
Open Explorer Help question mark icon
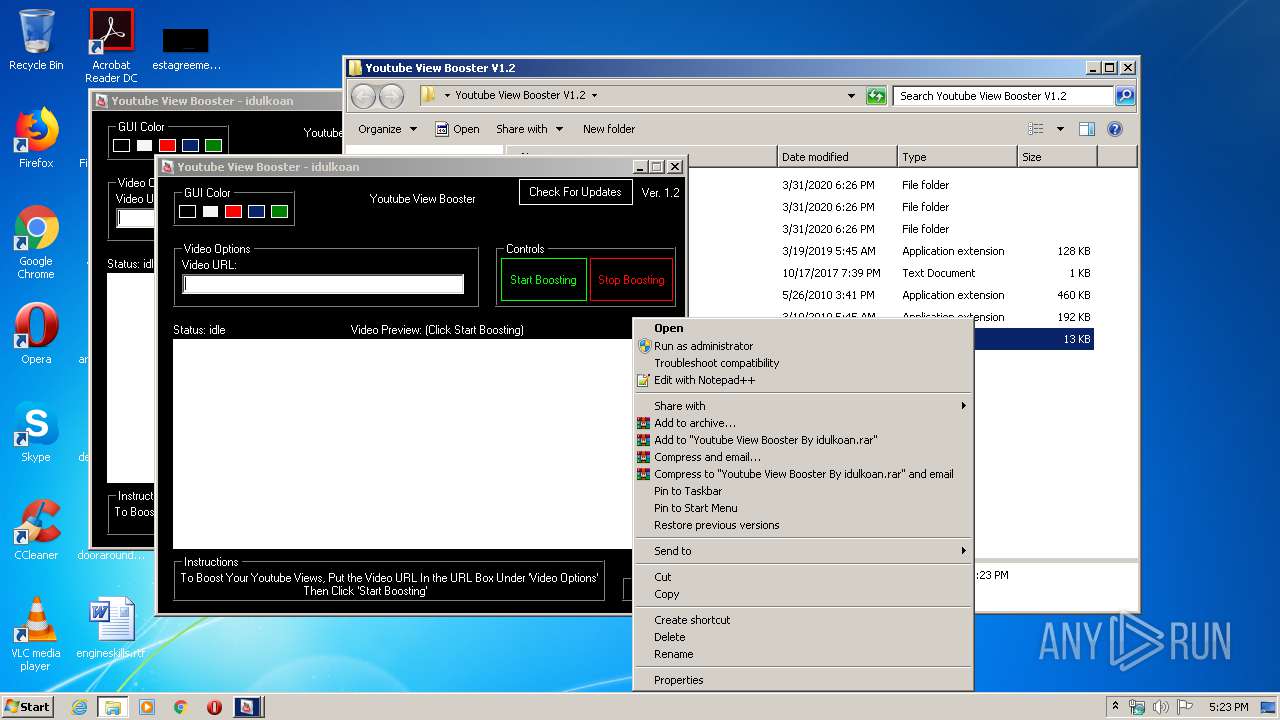click(1115, 129)
